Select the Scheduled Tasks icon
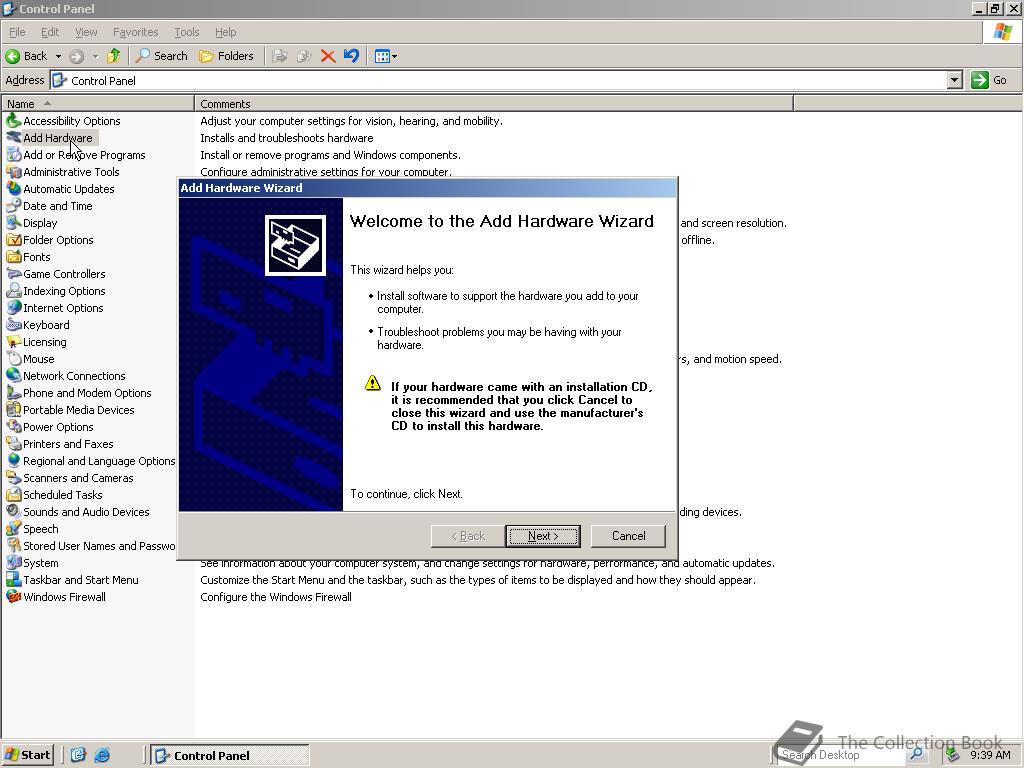1024x768 pixels. [x=13, y=494]
